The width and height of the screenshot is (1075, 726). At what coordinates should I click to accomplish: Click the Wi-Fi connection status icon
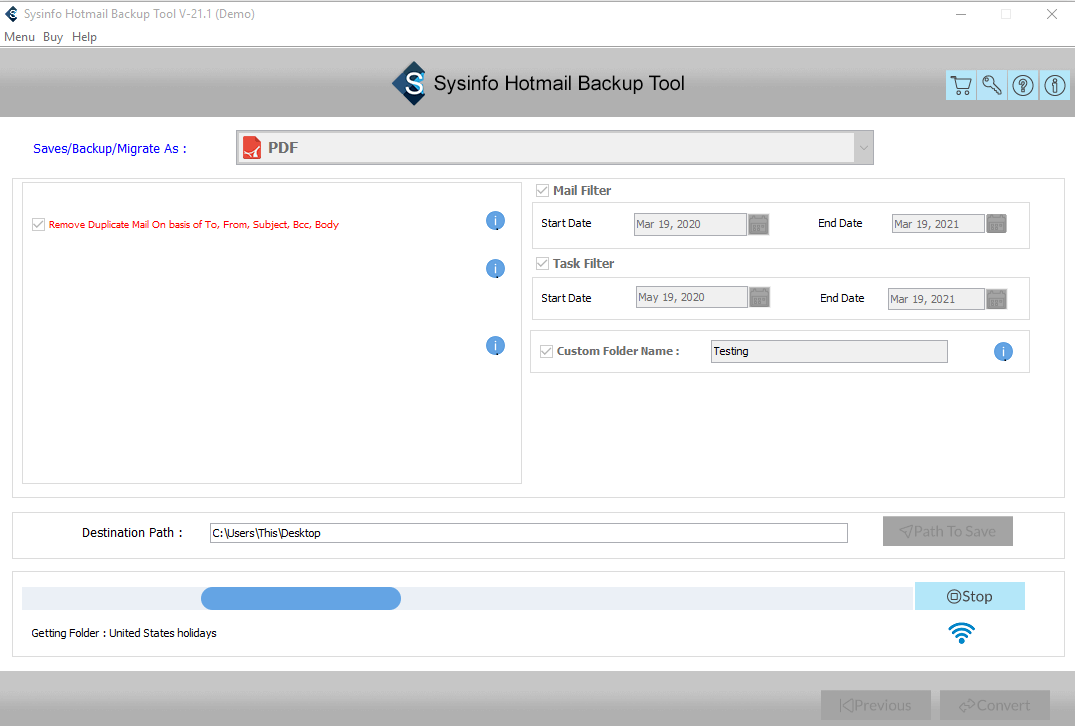pos(961,633)
